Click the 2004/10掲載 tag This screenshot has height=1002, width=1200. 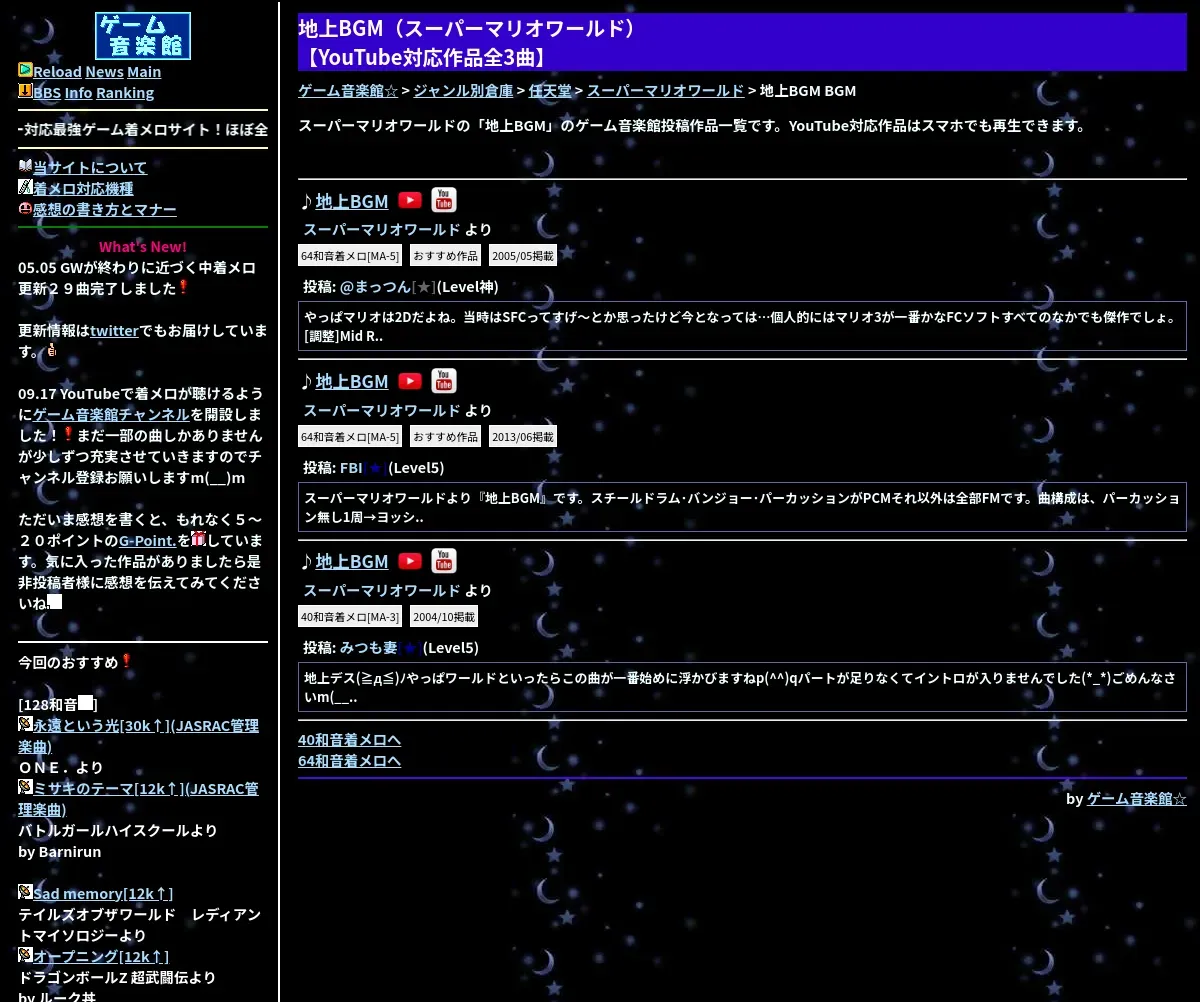point(444,616)
